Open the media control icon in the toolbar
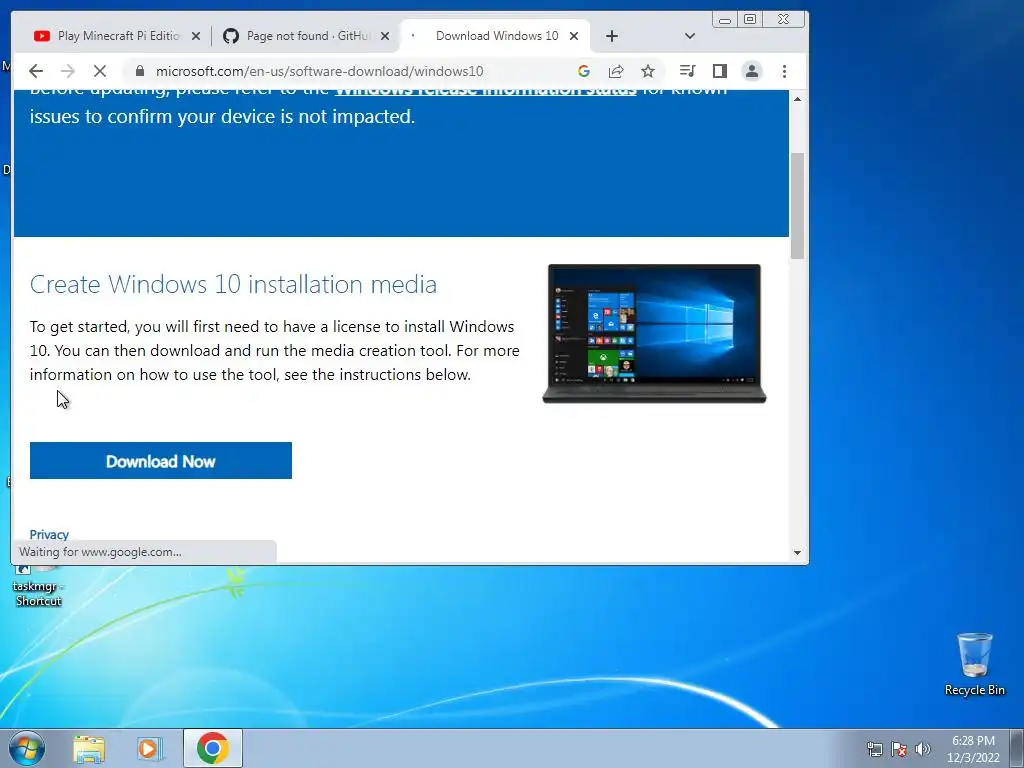The height and width of the screenshot is (768, 1024). [x=687, y=71]
